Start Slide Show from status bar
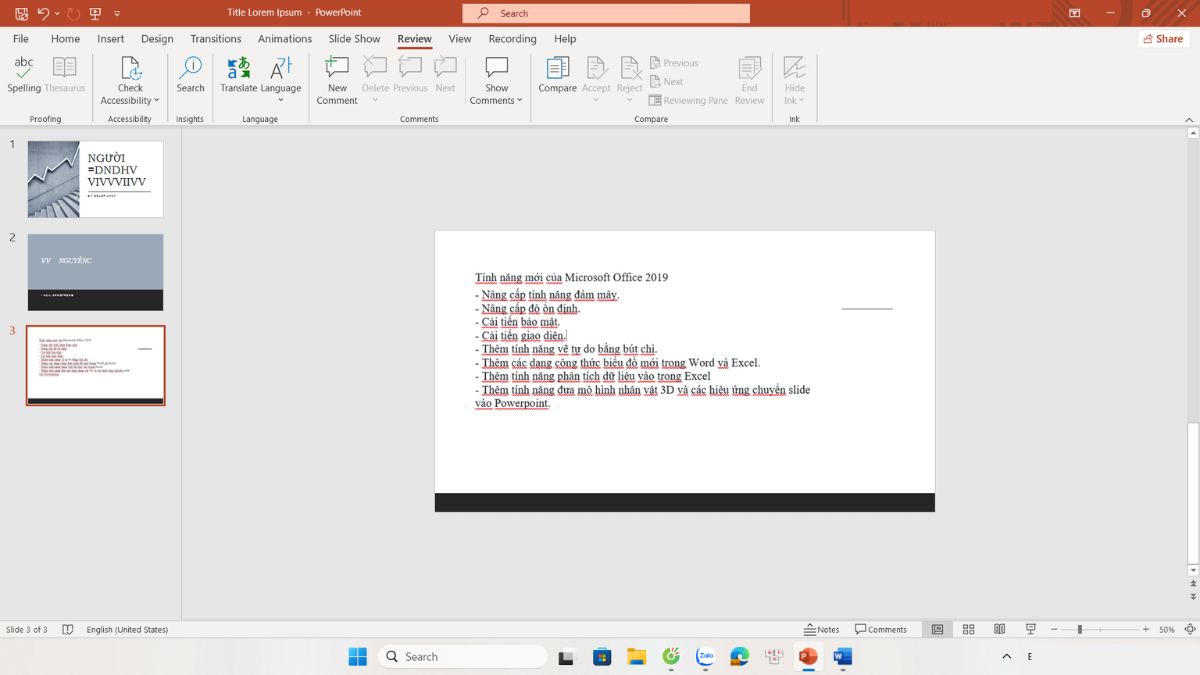 (x=1030, y=629)
